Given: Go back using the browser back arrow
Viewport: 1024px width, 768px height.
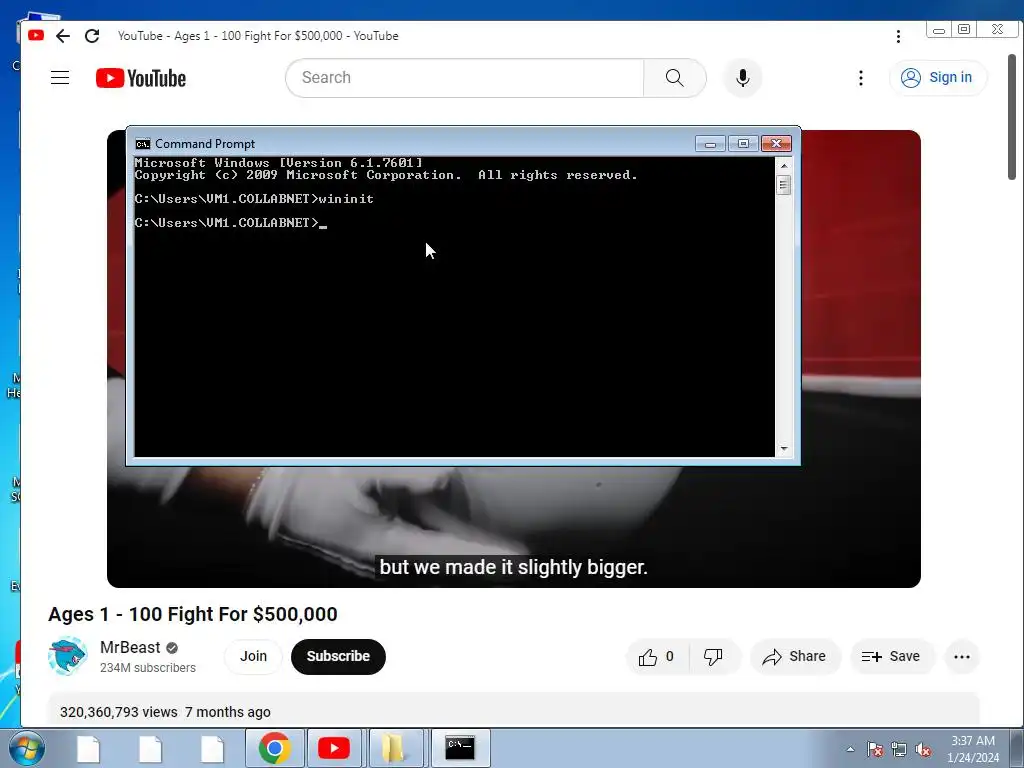Looking at the screenshot, I should (x=63, y=36).
